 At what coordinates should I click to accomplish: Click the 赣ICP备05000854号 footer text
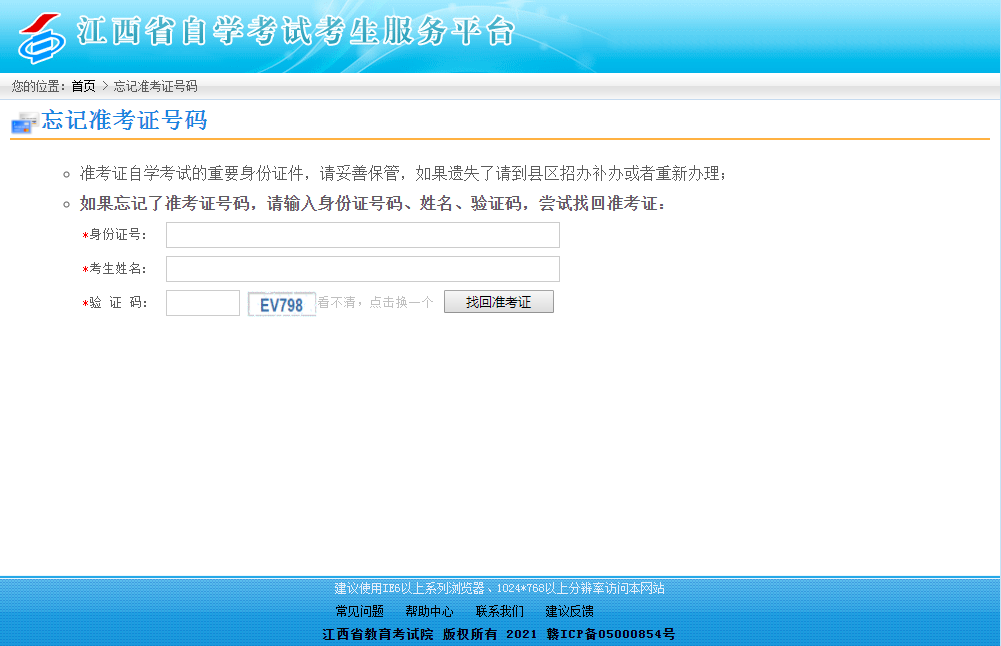click(x=610, y=634)
